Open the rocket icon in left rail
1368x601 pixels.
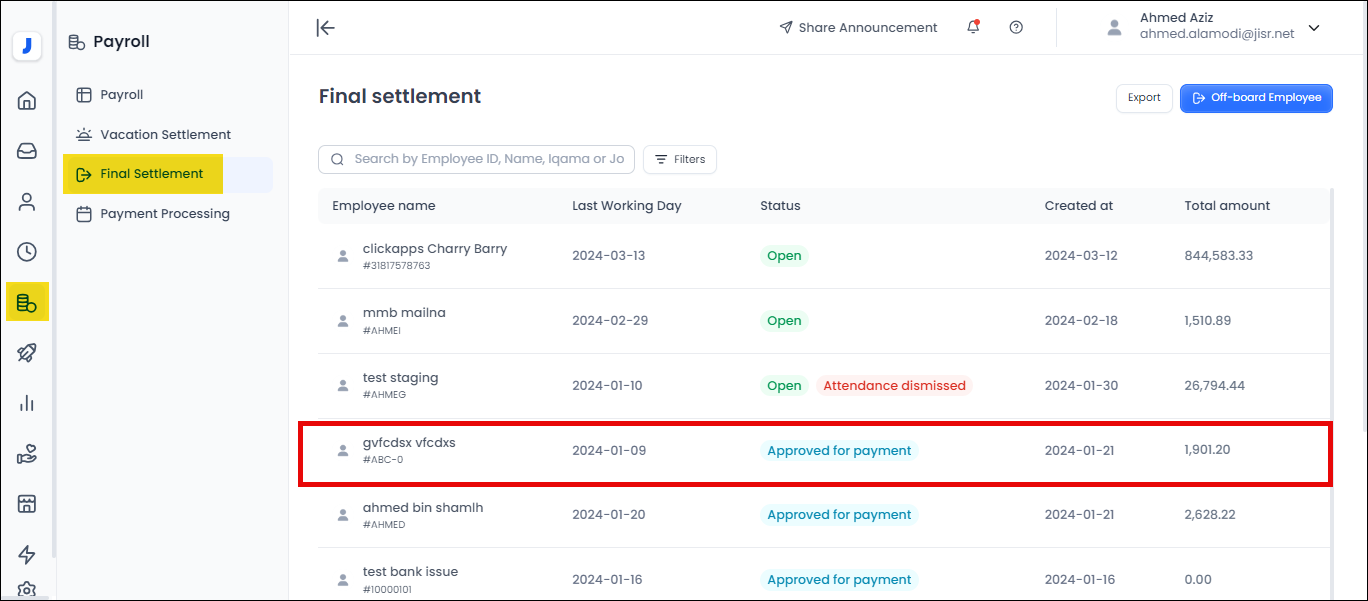[x=27, y=353]
